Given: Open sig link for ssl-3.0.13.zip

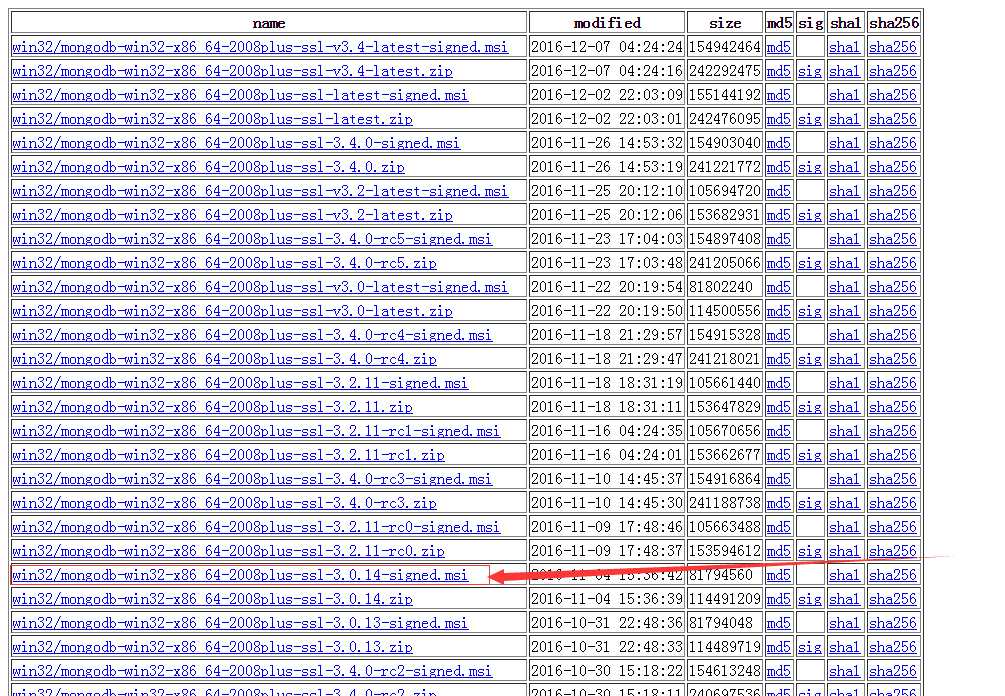Looking at the screenshot, I should pyautogui.click(x=810, y=648).
